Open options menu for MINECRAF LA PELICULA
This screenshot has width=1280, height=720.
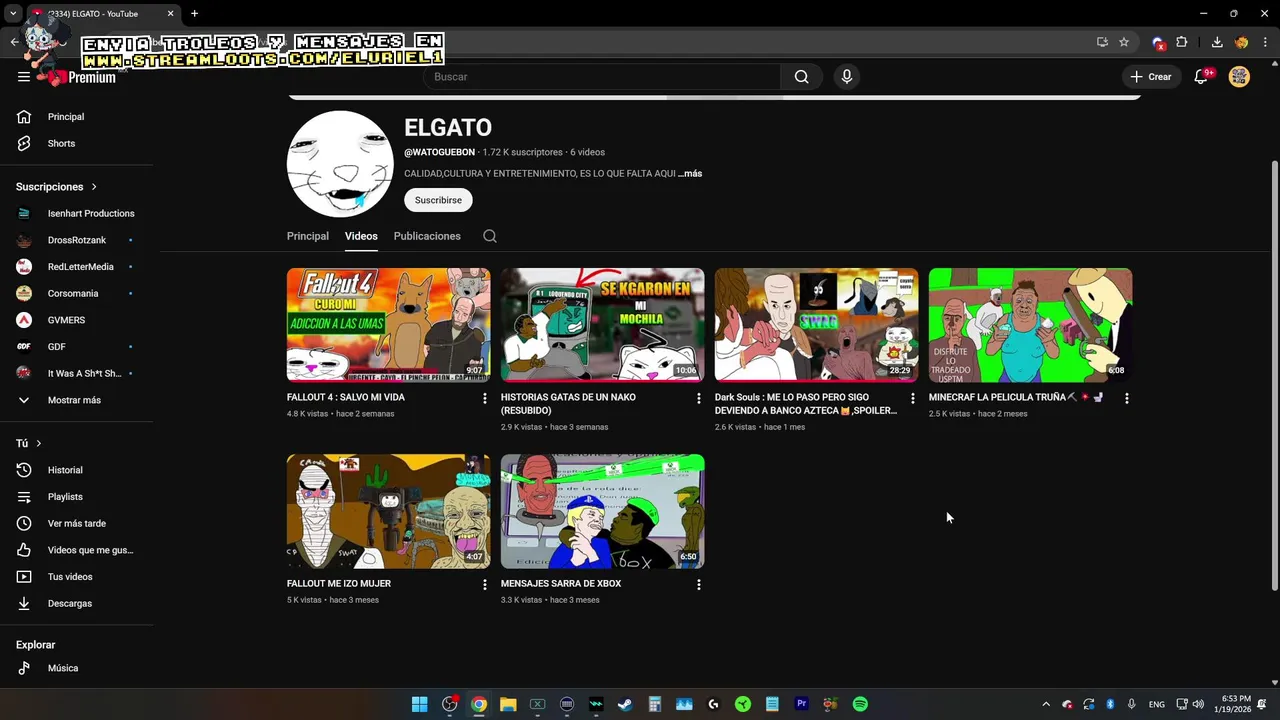point(1127,398)
